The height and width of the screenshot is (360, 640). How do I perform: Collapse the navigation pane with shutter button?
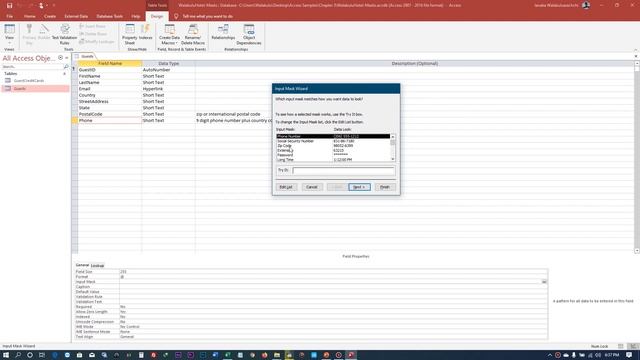pos(67,58)
